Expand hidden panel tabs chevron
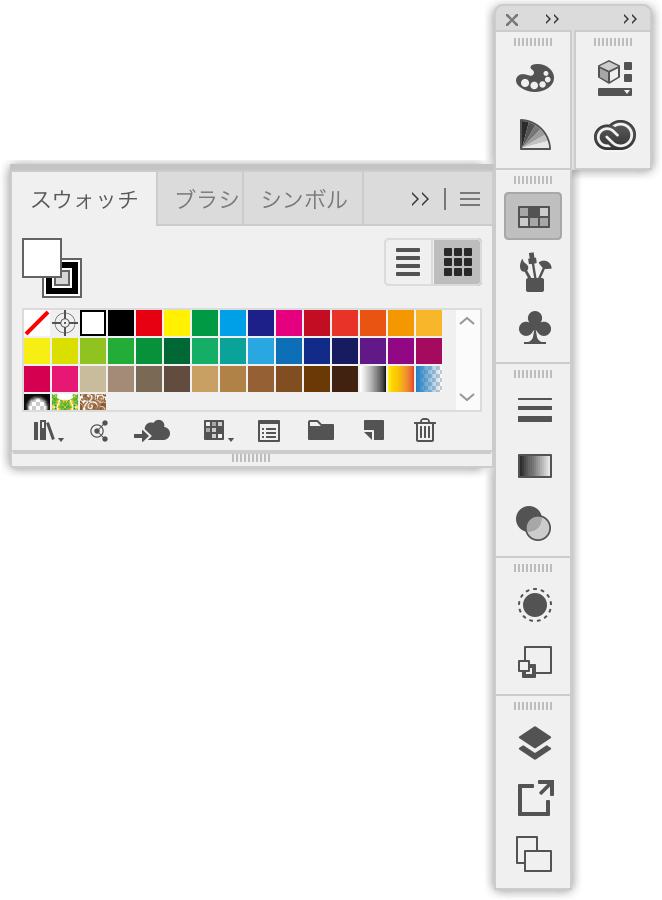This screenshot has height=900, width=662. (x=420, y=199)
